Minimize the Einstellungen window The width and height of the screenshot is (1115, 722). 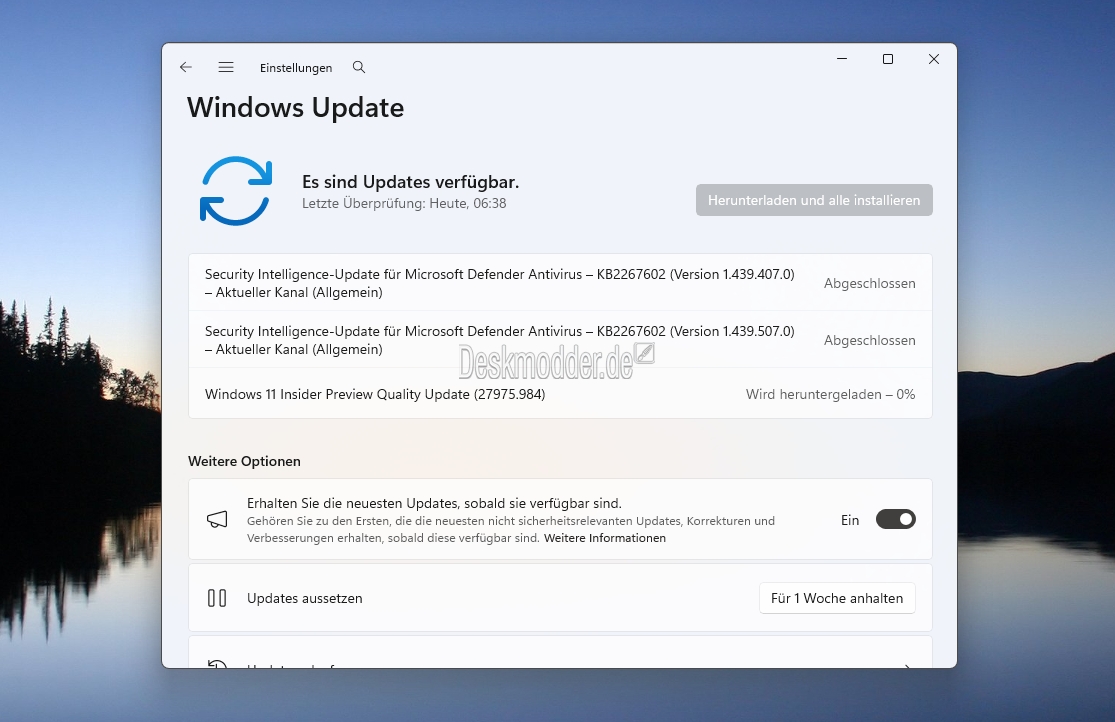pyautogui.click(x=841, y=59)
